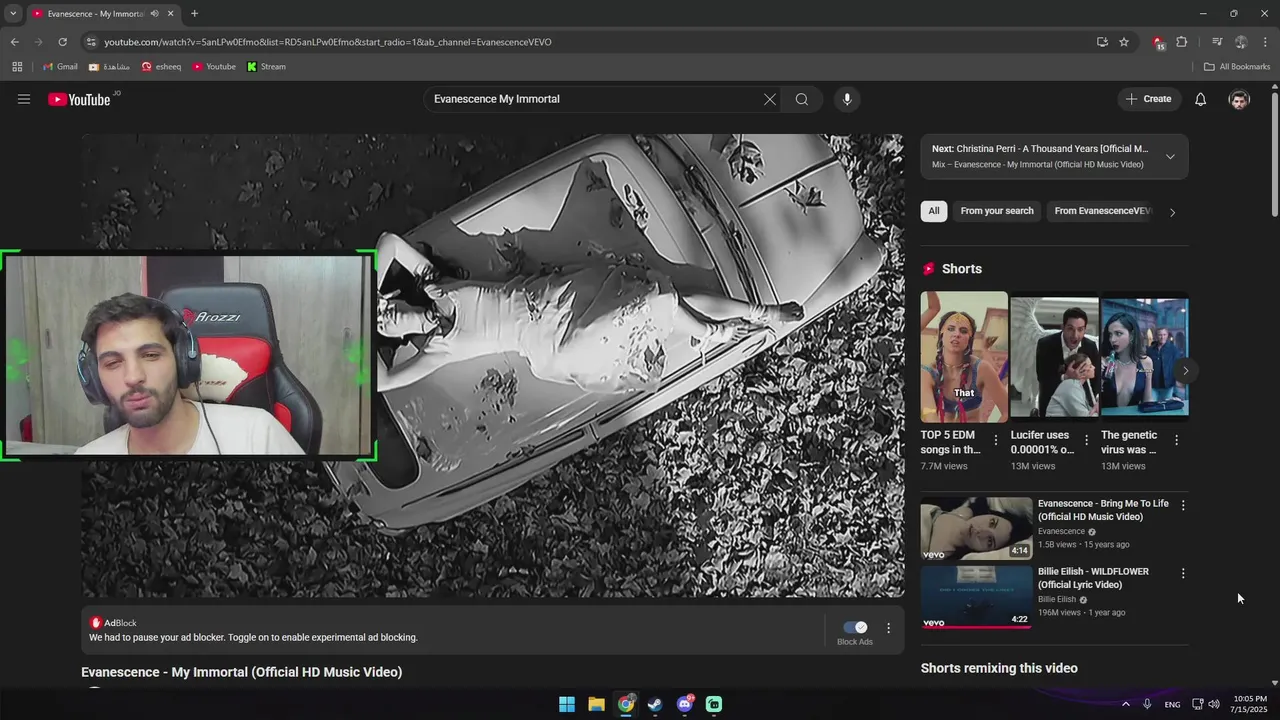The height and width of the screenshot is (720, 1280).
Task: Open File Explorer from taskbar
Action: pyautogui.click(x=596, y=704)
